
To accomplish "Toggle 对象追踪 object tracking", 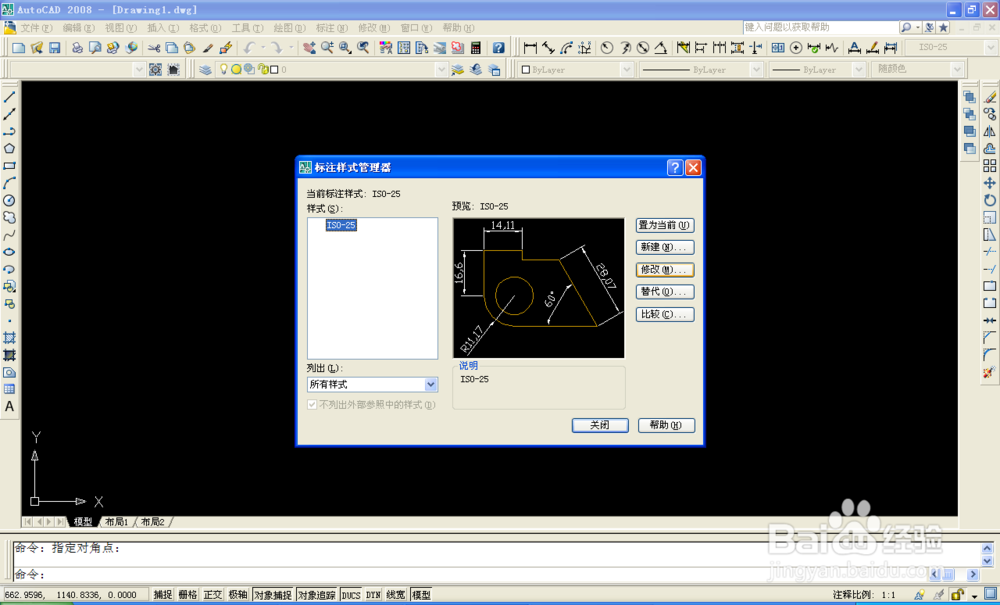I will pos(317,595).
